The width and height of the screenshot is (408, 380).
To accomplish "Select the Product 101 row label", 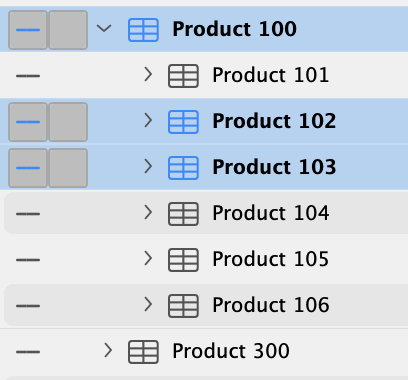I will pyautogui.click(x=271, y=75).
